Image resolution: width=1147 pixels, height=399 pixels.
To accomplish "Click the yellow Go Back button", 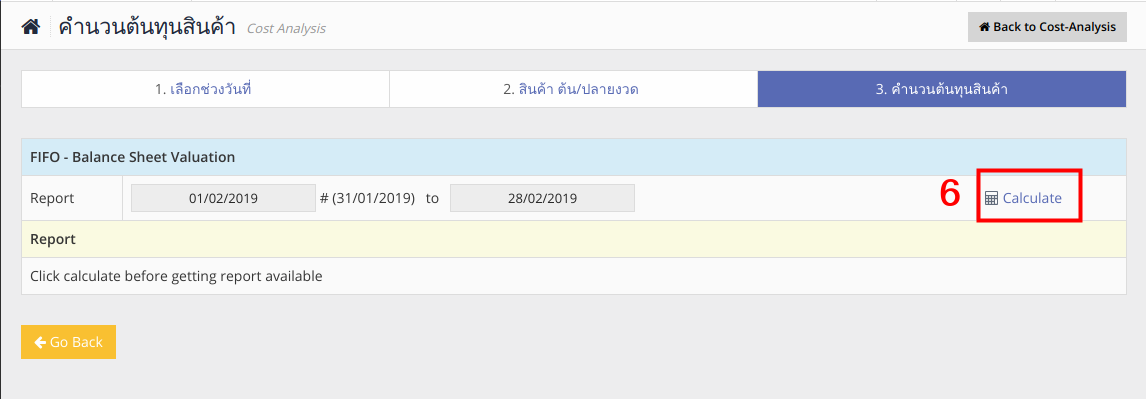I will point(69,342).
